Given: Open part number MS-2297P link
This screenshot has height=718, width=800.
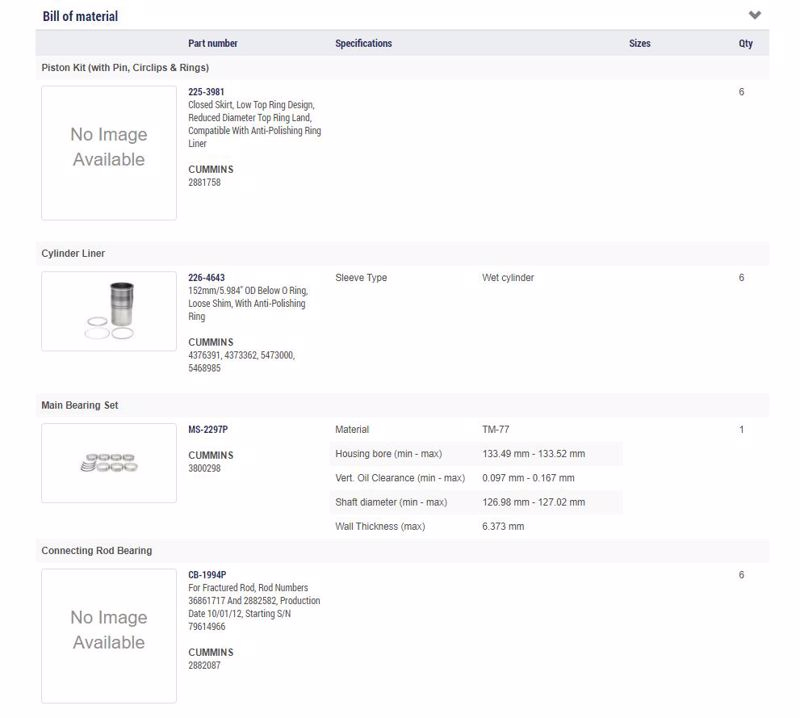Looking at the screenshot, I should (208, 430).
